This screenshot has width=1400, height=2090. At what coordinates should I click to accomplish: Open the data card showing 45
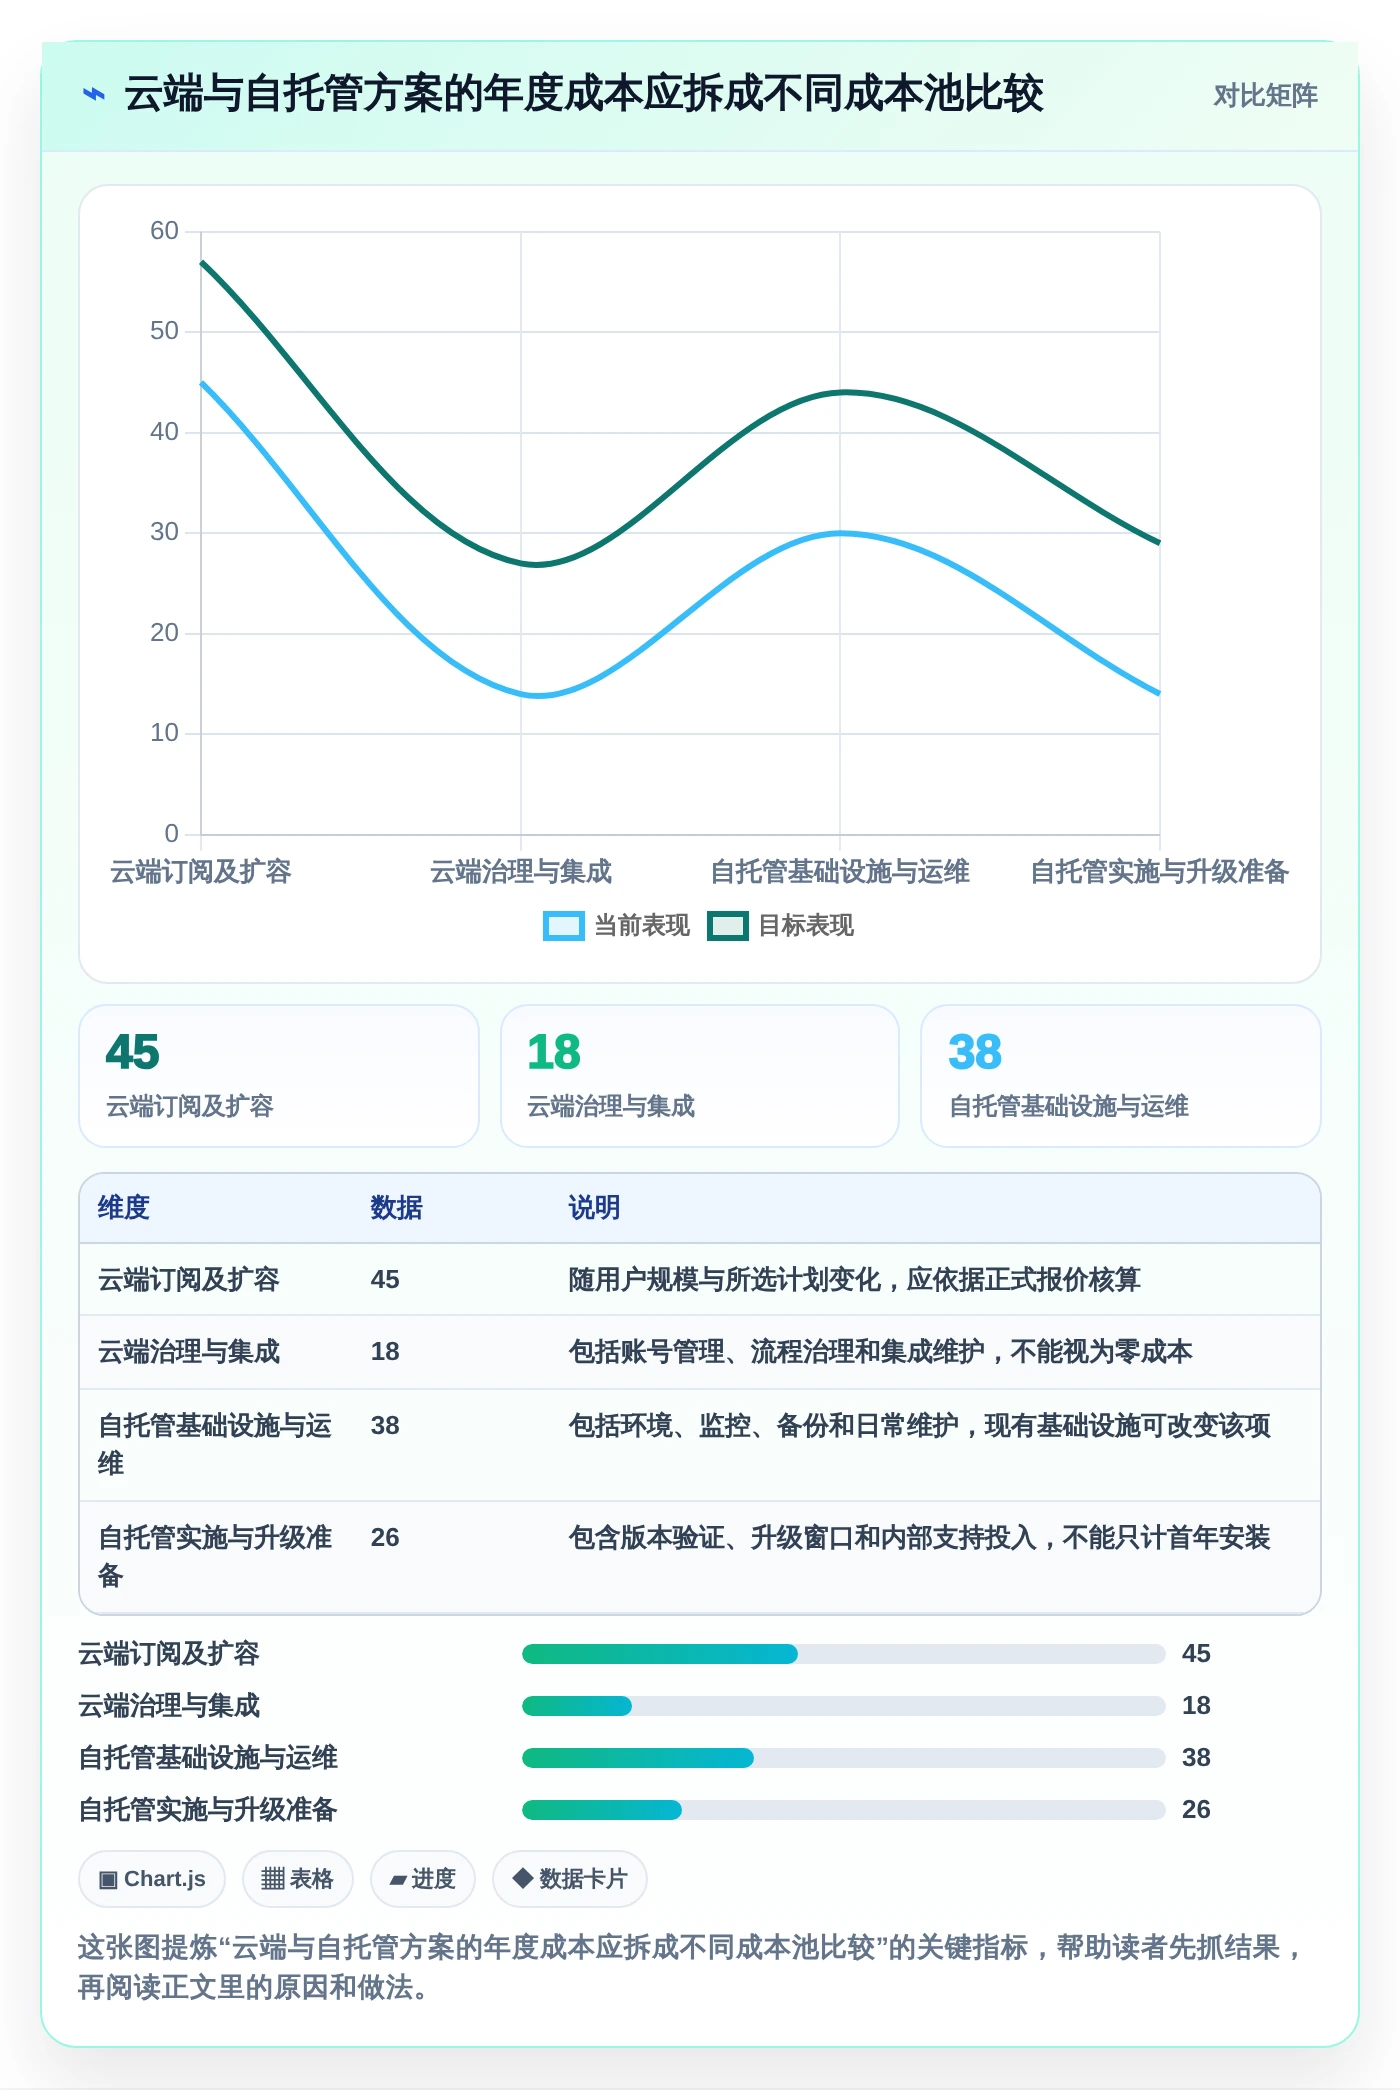point(279,1076)
